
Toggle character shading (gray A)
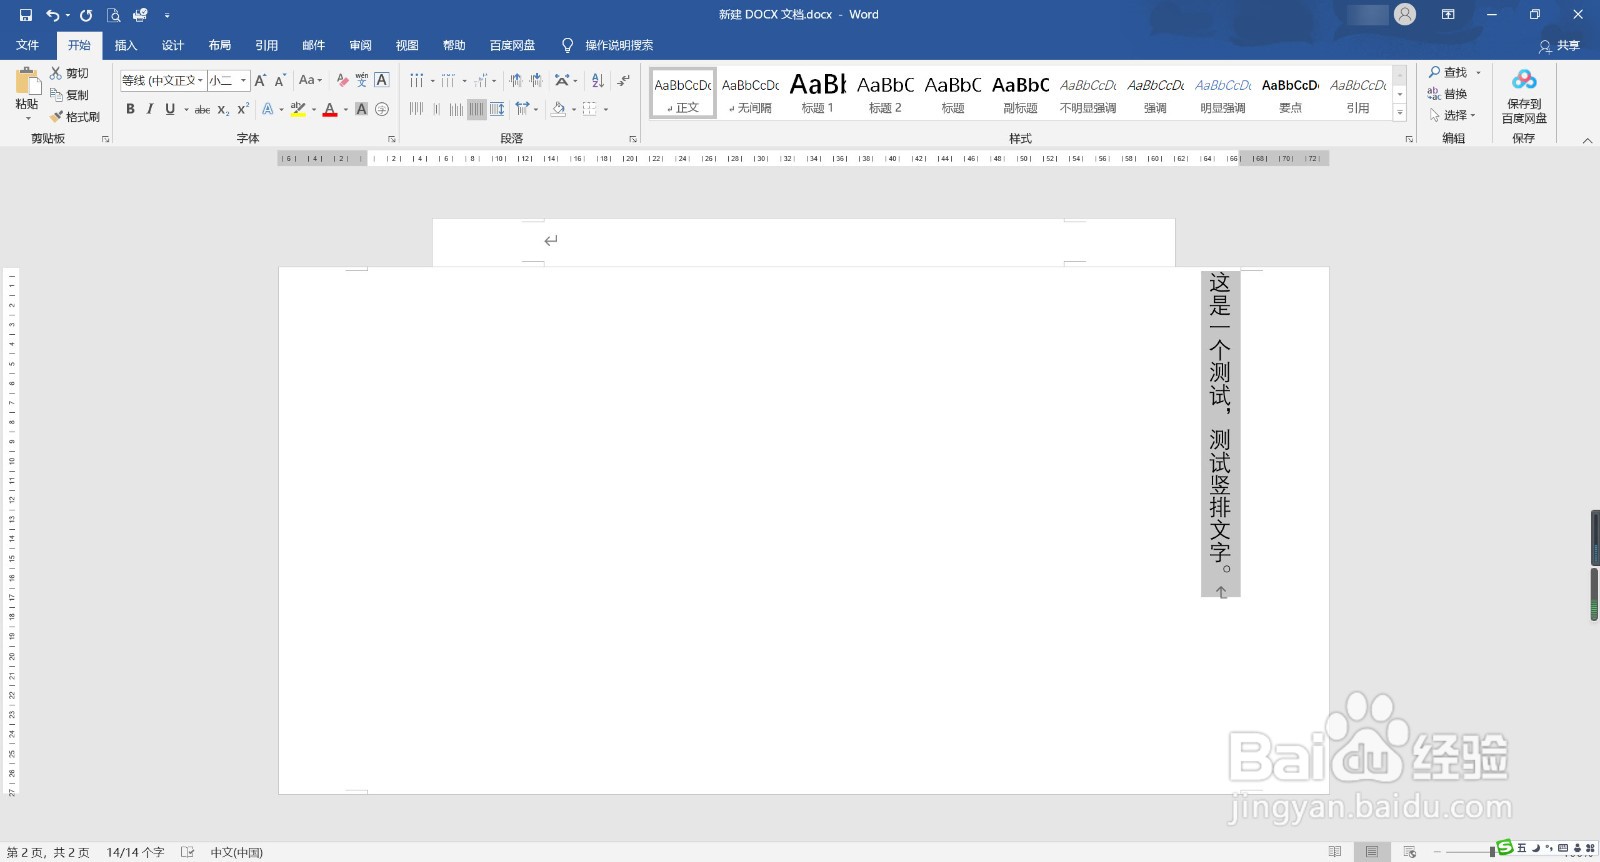pos(362,109)
